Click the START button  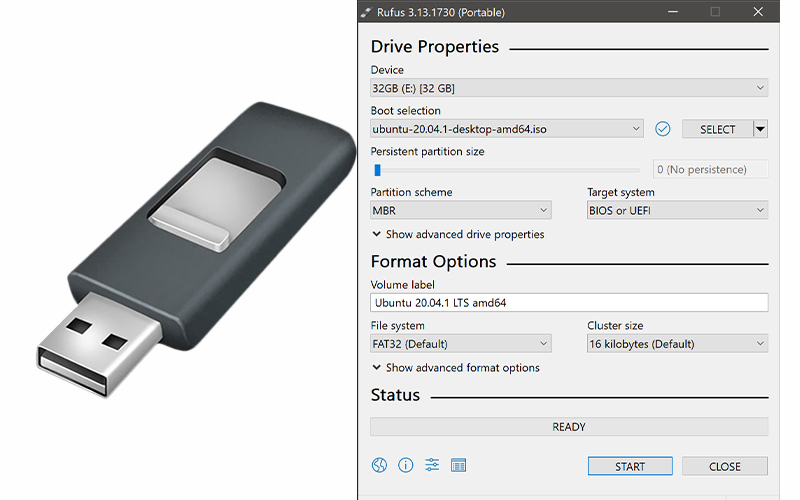point(630,466)
